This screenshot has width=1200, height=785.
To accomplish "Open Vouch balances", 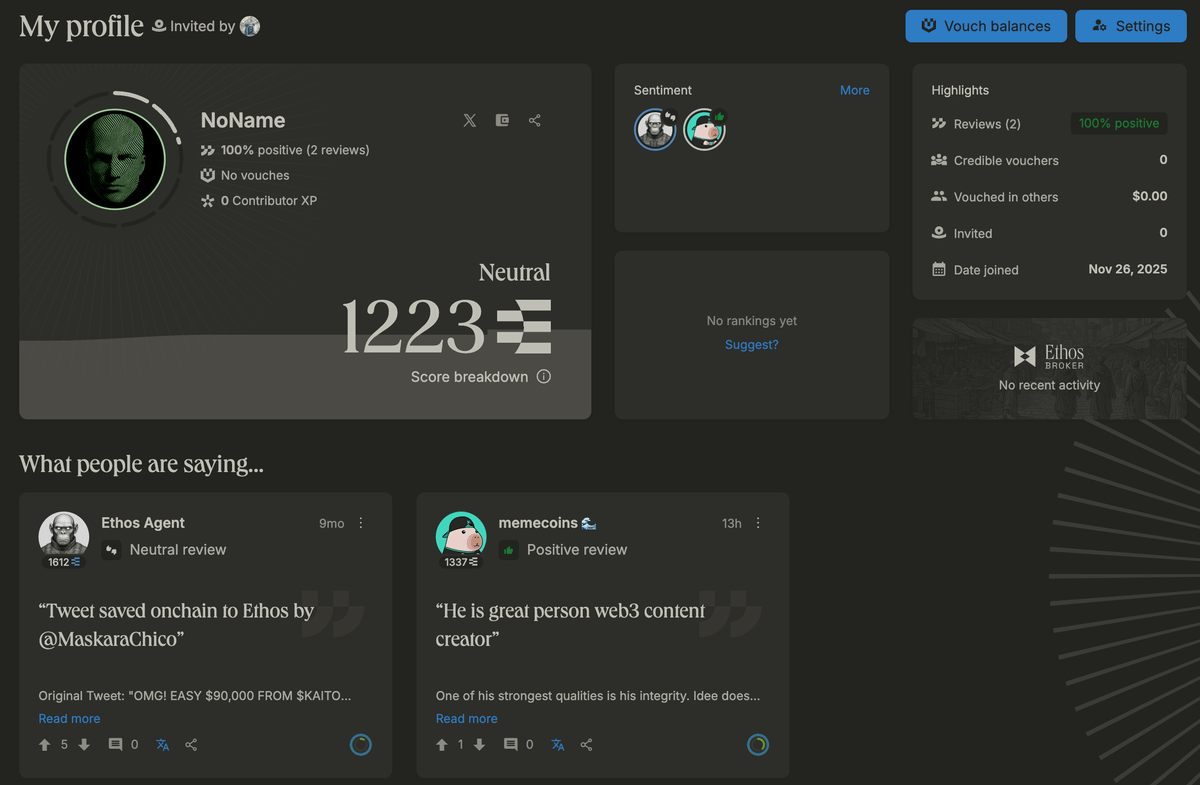I will pos(986,26).
